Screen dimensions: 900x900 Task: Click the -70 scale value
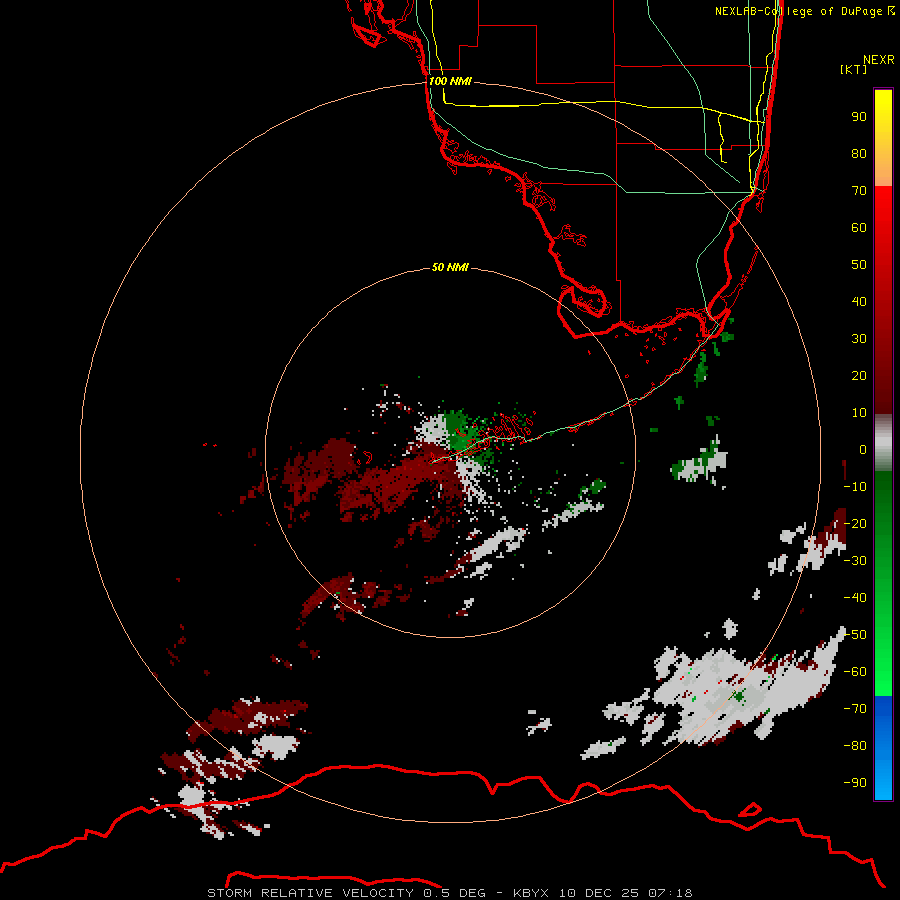[x=855, y=709]
